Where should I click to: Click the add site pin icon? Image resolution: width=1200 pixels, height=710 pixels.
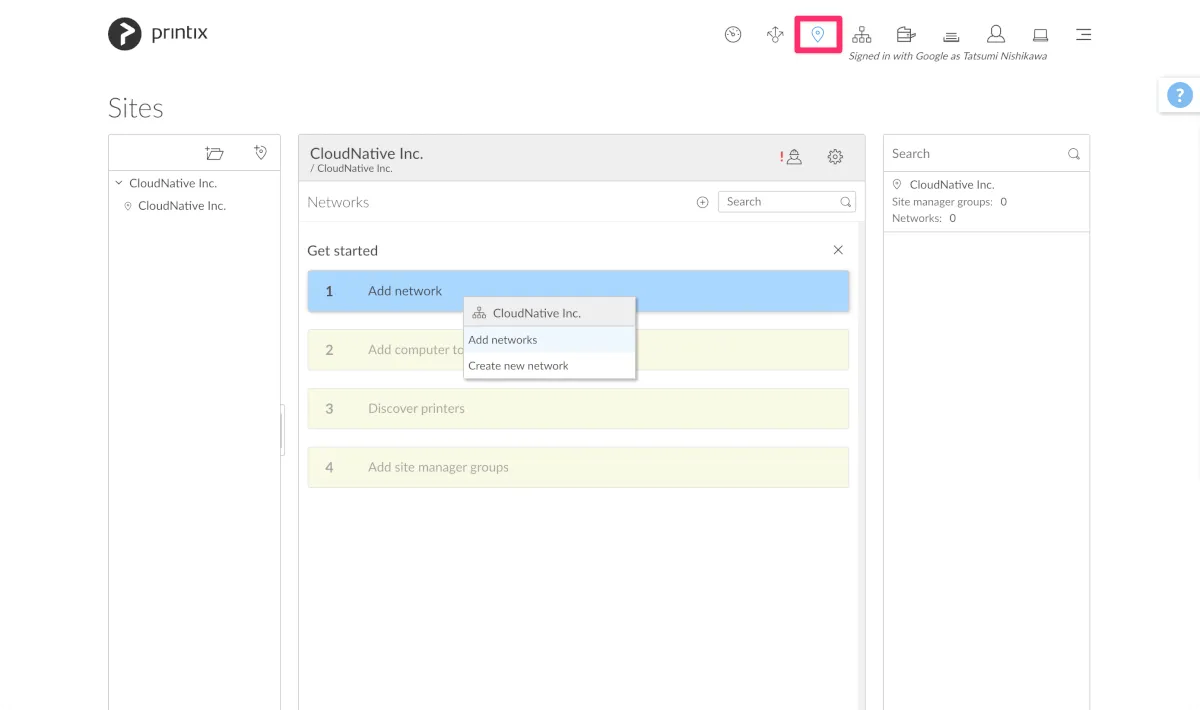click(260, 153)
